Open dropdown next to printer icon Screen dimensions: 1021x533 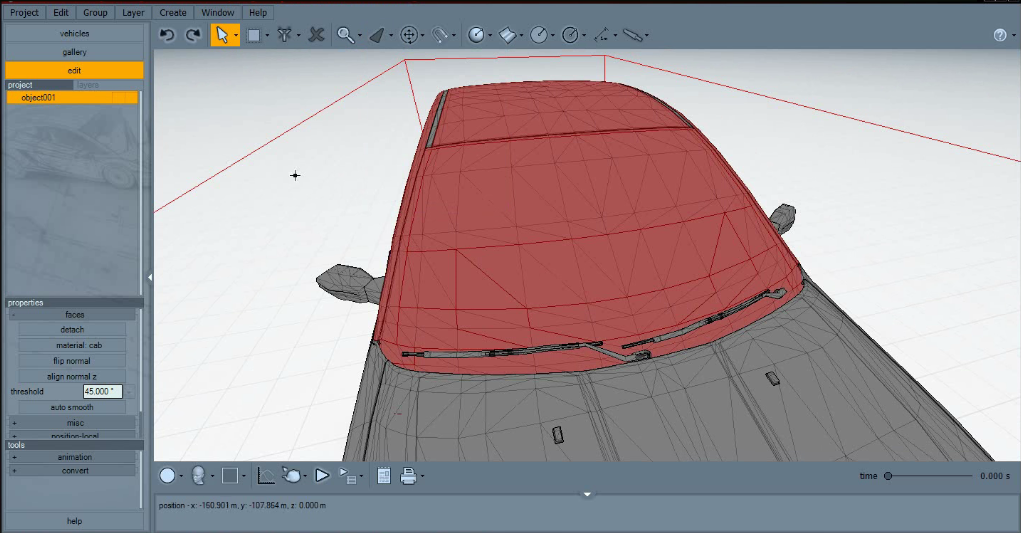click(423, 476)
